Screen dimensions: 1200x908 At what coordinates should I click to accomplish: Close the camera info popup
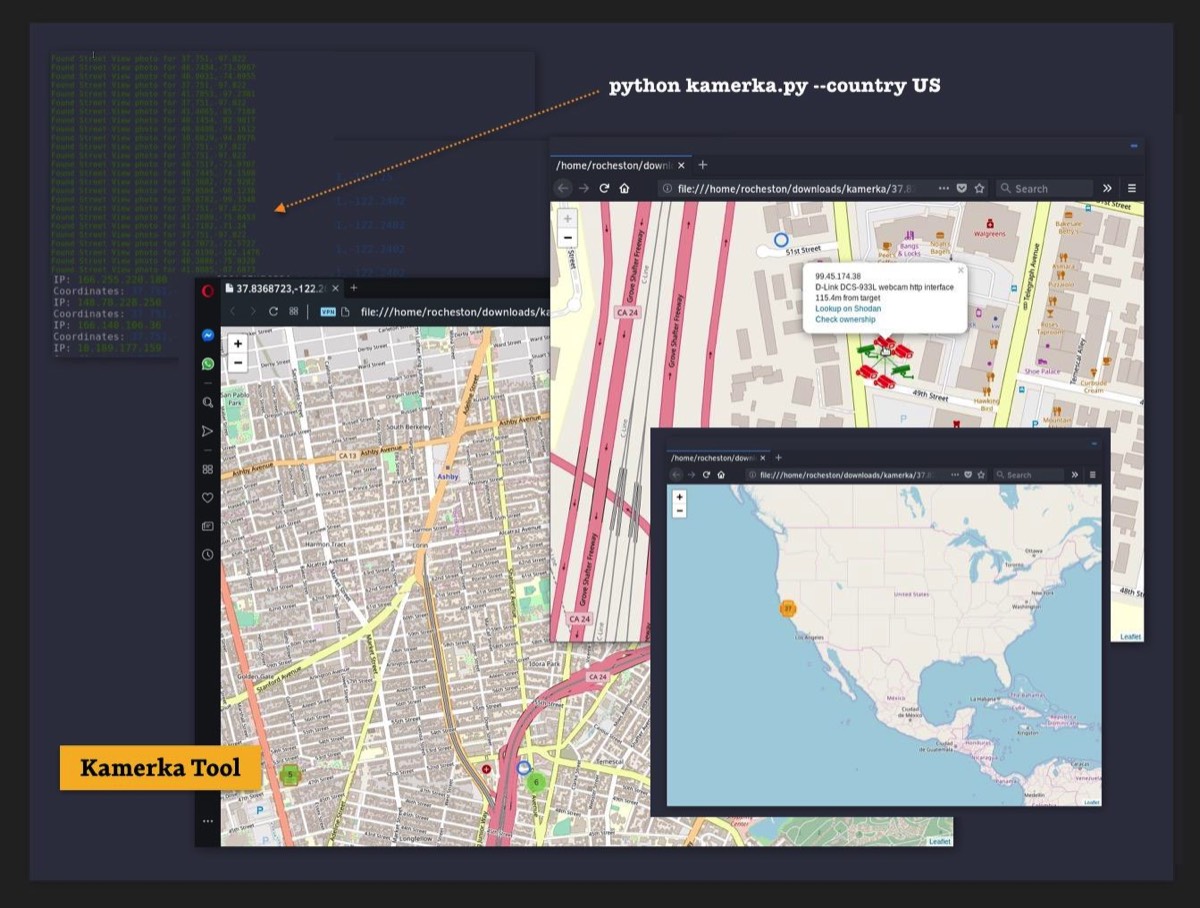tap(960, 270)
